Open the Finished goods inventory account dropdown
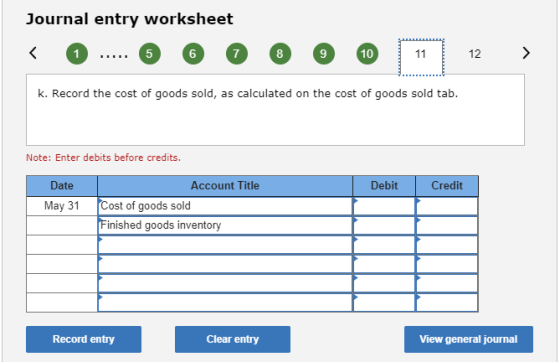560x362 pixels. [225, 225]
